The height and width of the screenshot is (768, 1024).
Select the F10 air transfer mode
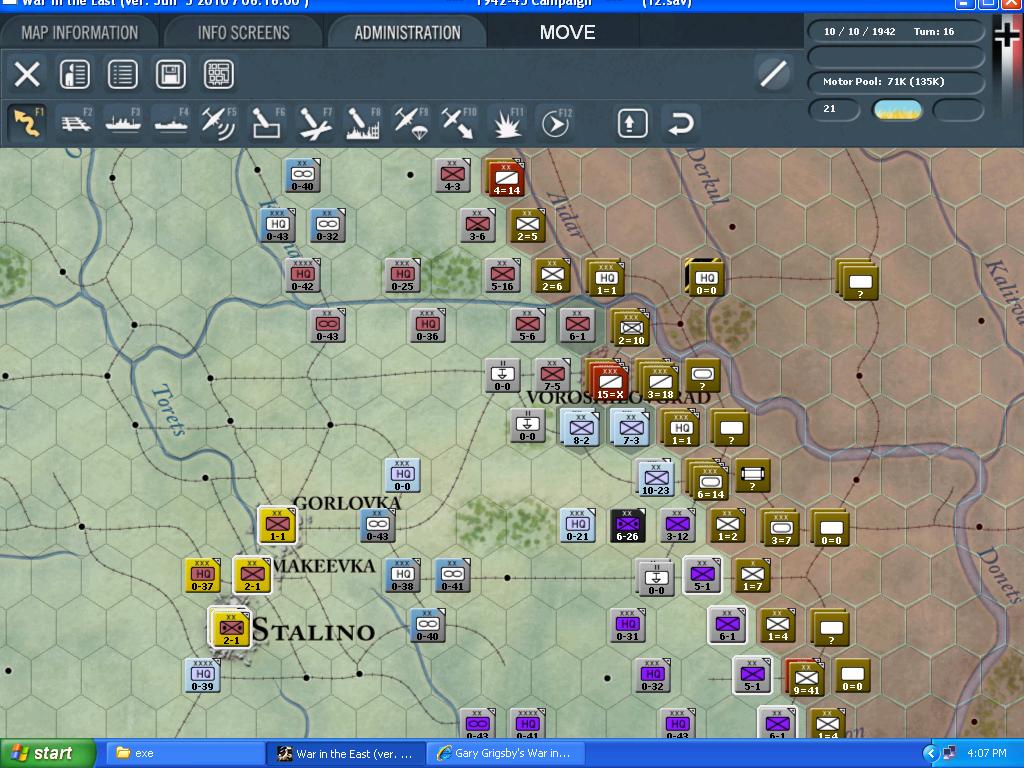pyautogui.click(x=458, y=122)
